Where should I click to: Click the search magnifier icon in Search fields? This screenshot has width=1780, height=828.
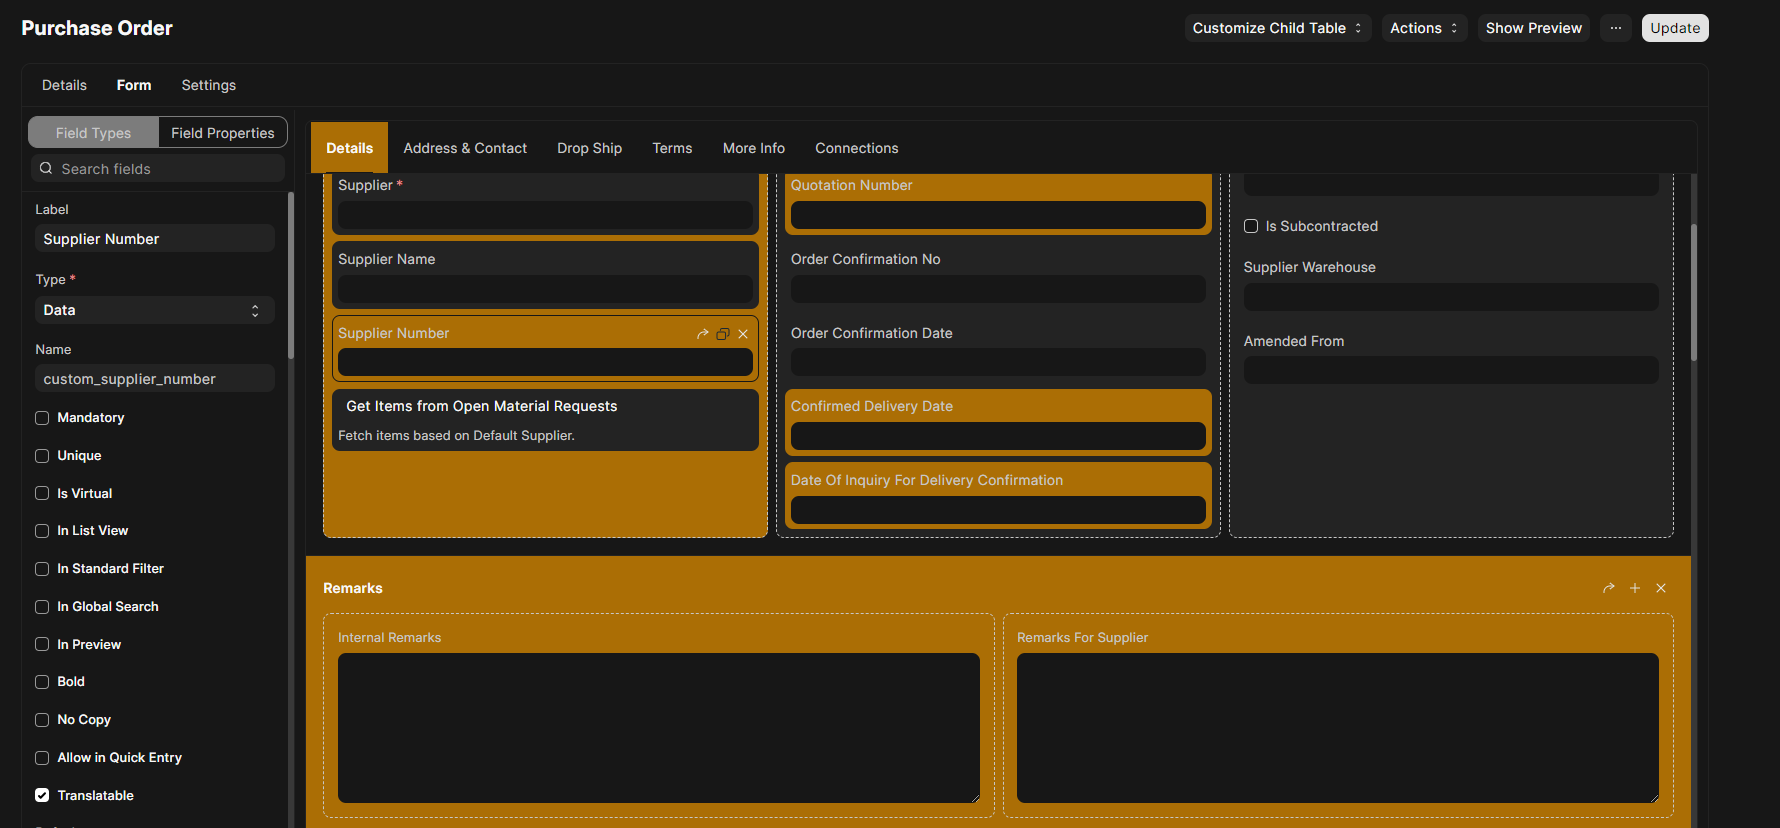46,169
